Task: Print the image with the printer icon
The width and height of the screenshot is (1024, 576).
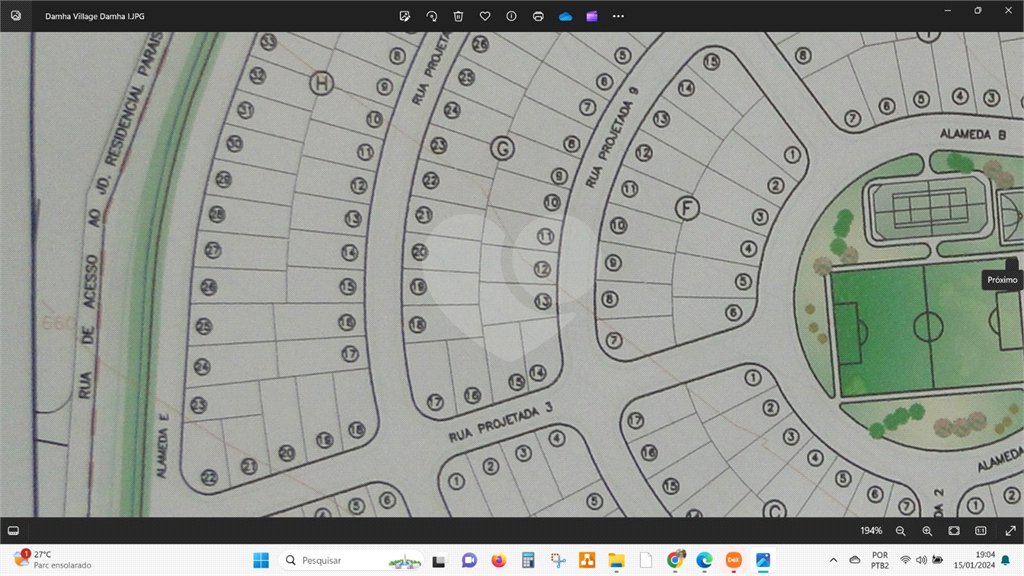Action: click(538, 16)
